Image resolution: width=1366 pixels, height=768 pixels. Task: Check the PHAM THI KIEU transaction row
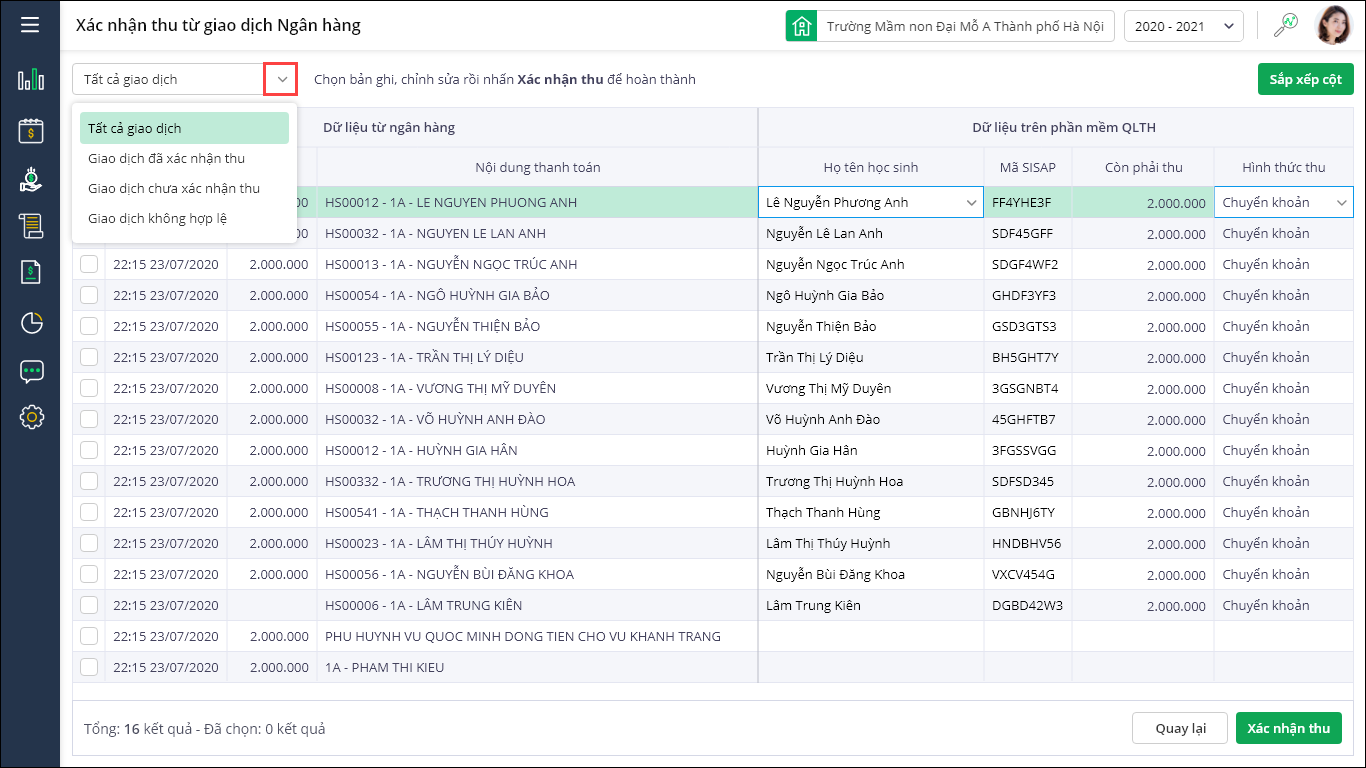click(x=89, y=668)
